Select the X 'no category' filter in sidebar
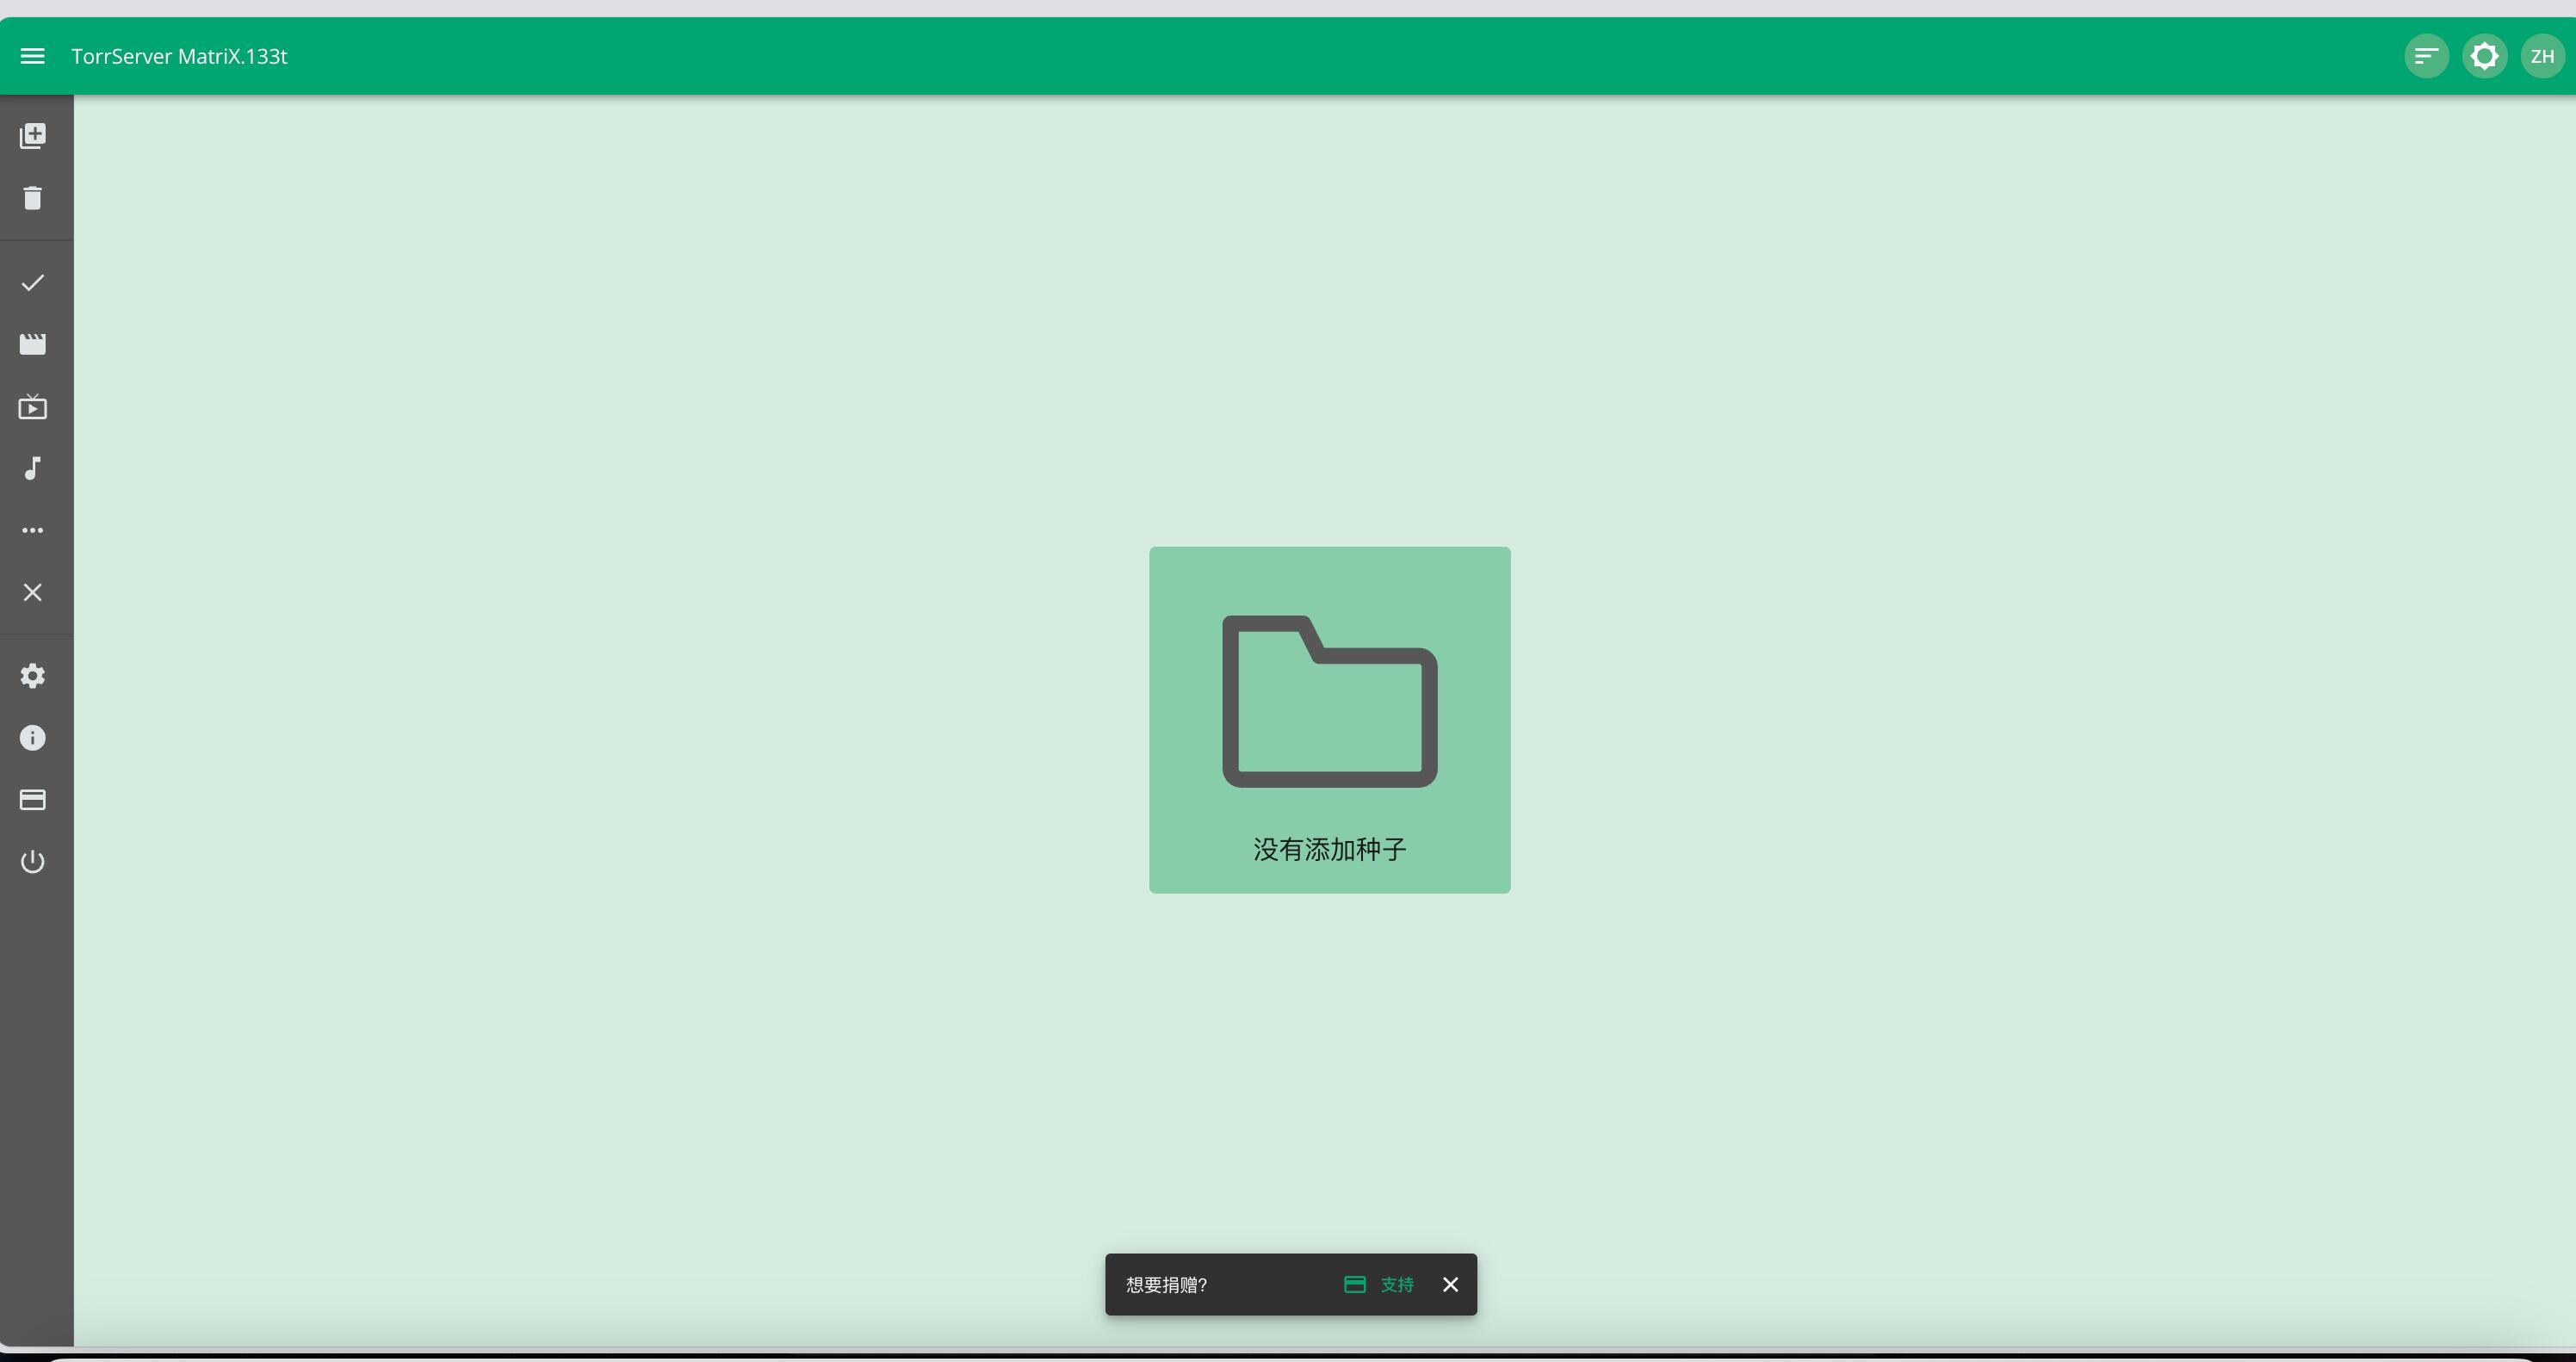 click(32, 592)
